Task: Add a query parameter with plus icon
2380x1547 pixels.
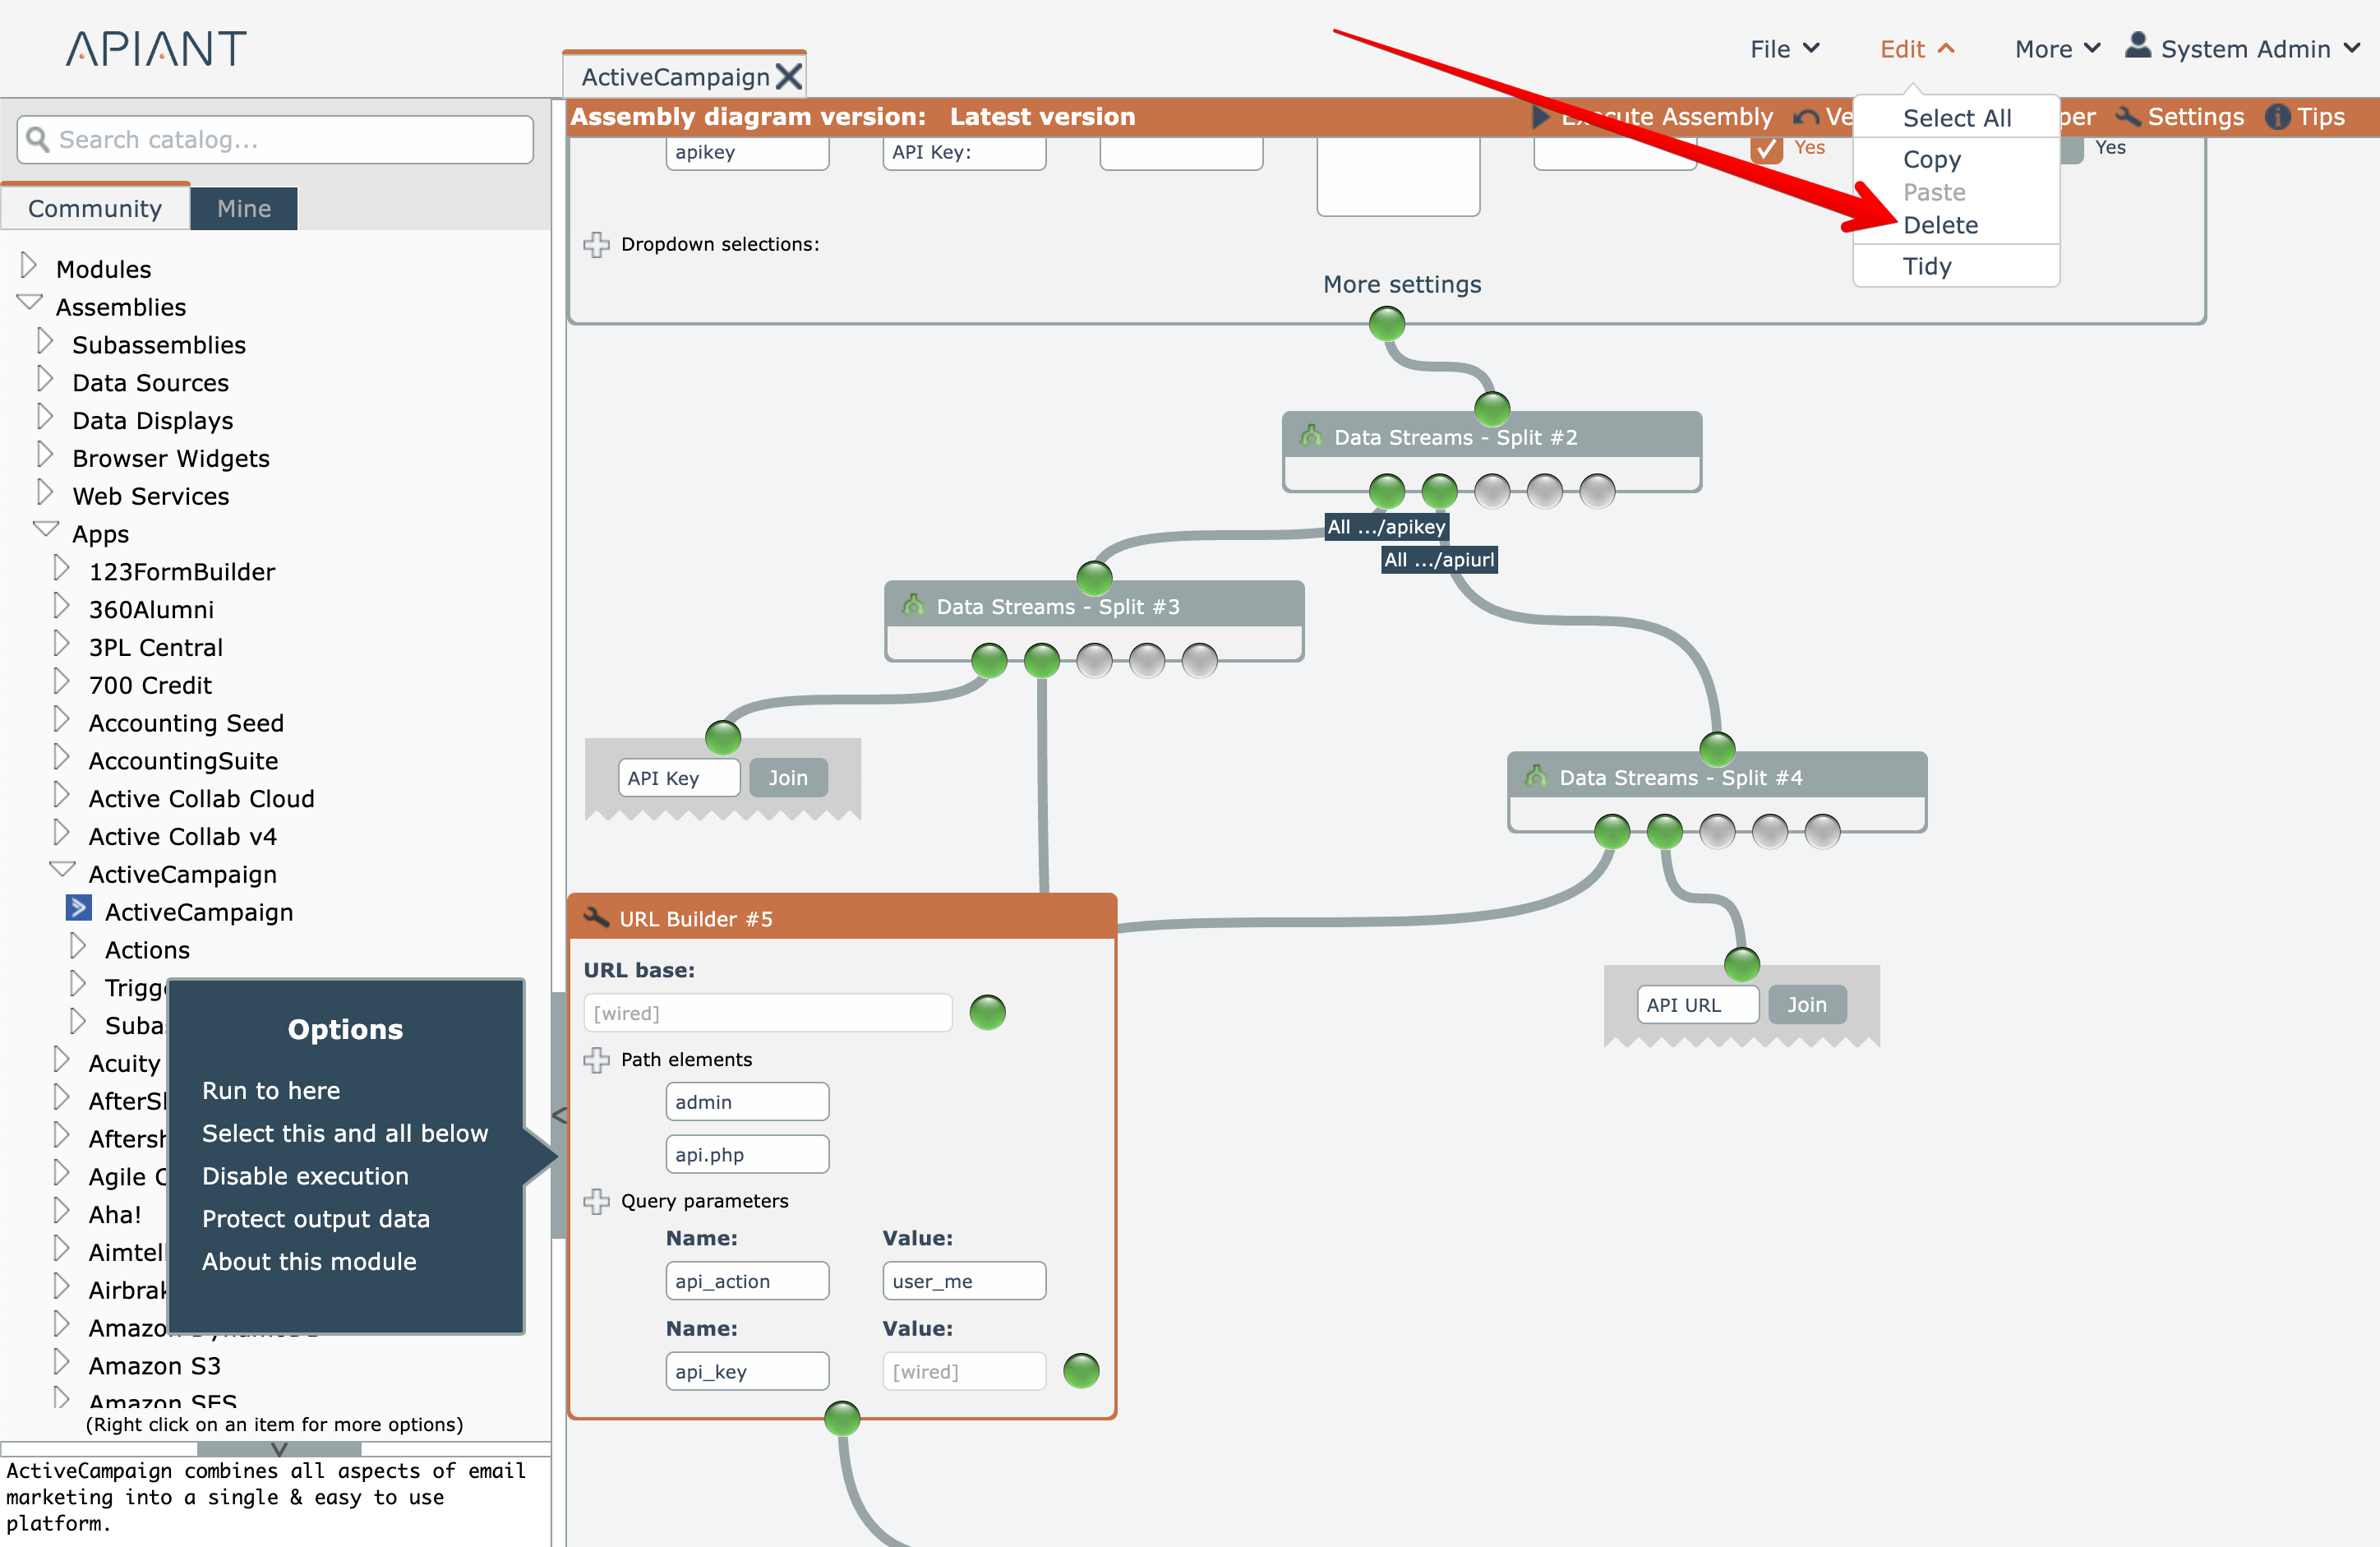Action: point(597,1200)
